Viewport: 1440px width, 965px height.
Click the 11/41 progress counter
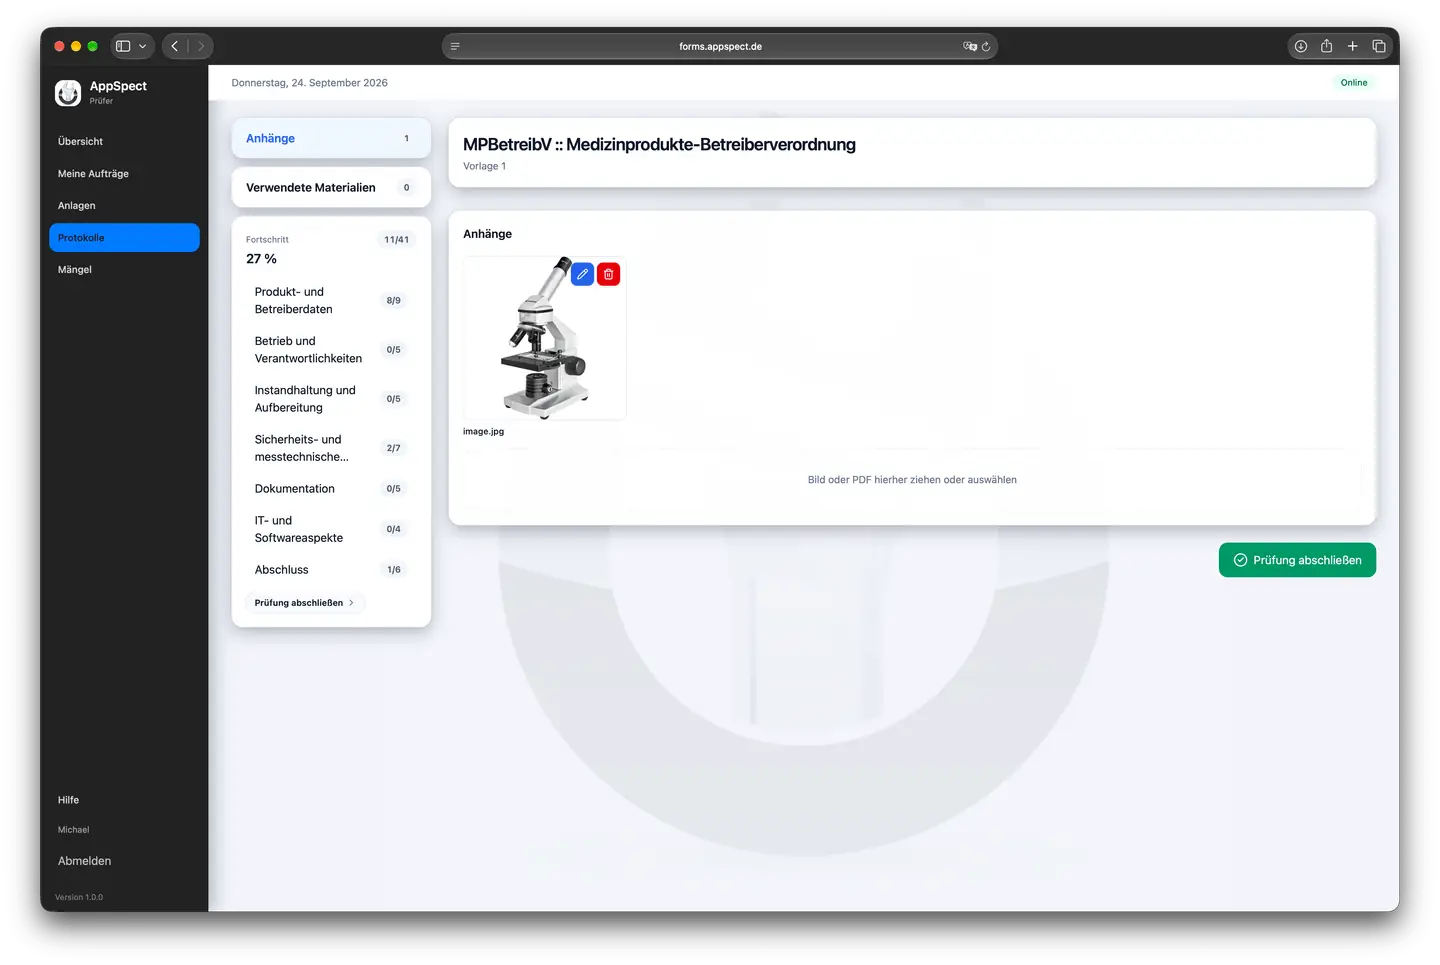coord(397,240)
